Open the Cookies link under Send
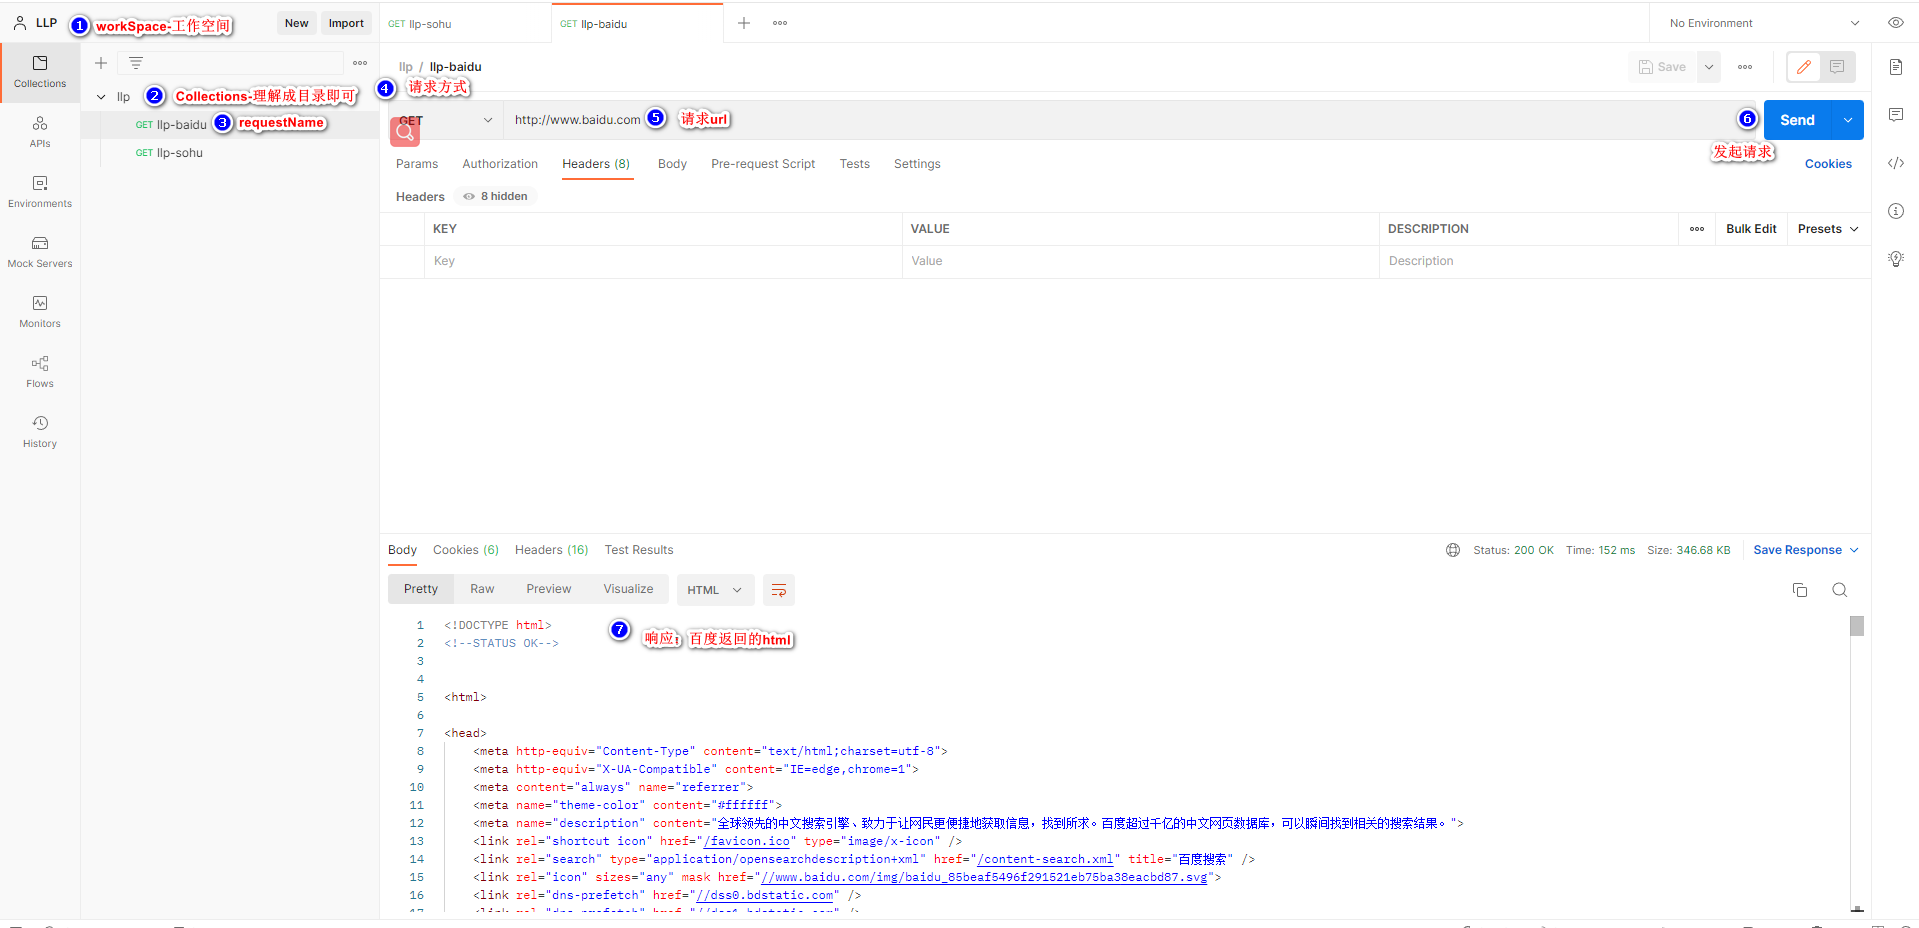This screenshot has height=928, width=1919. [x=1828, y=164]
